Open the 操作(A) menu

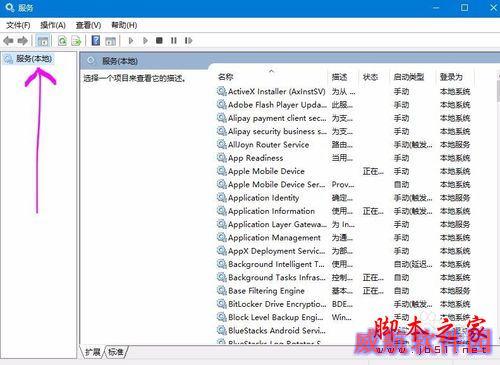click(53, 25)
